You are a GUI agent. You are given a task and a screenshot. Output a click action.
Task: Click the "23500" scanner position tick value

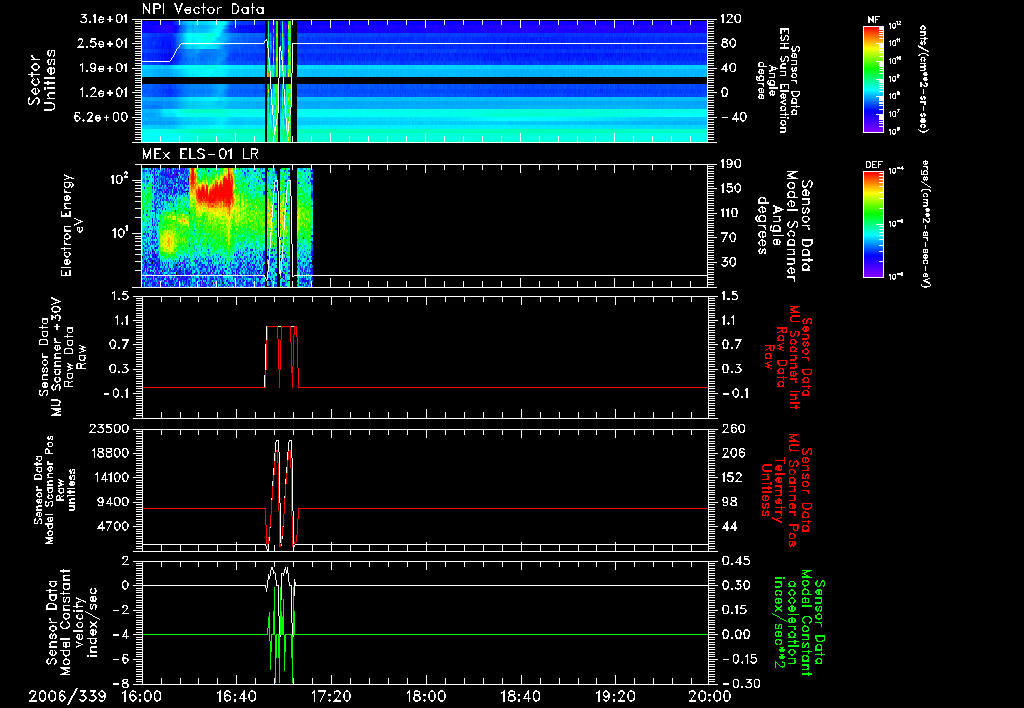pos(107,428)
